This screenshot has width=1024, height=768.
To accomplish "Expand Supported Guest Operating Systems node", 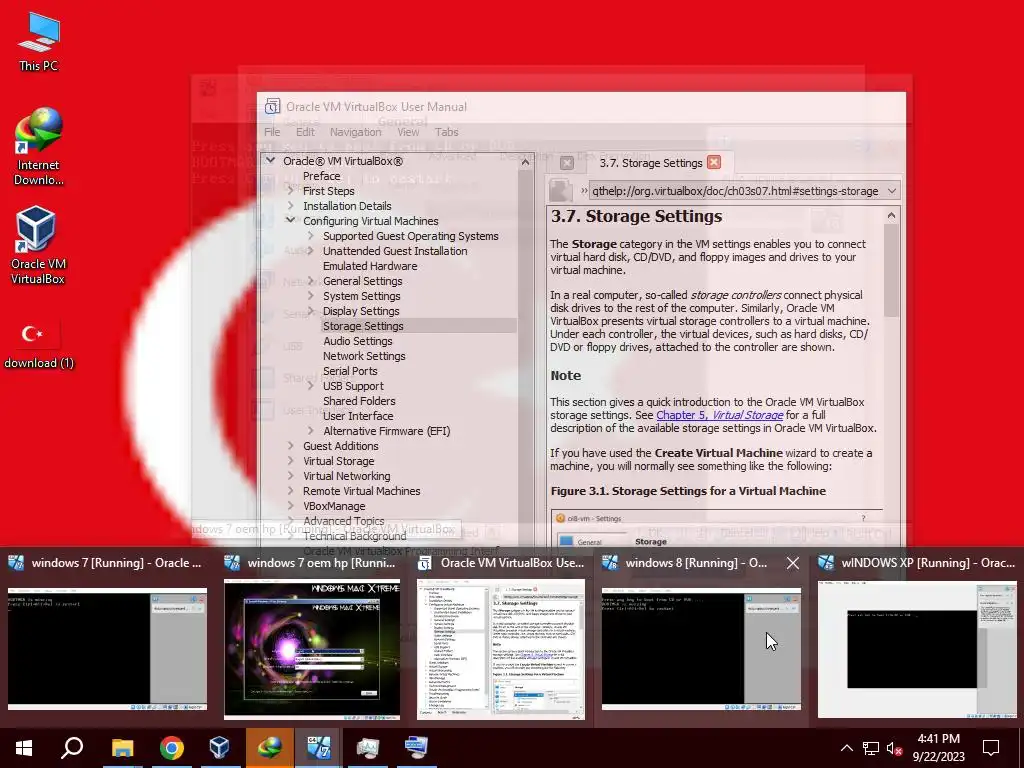I will (311, 236).
